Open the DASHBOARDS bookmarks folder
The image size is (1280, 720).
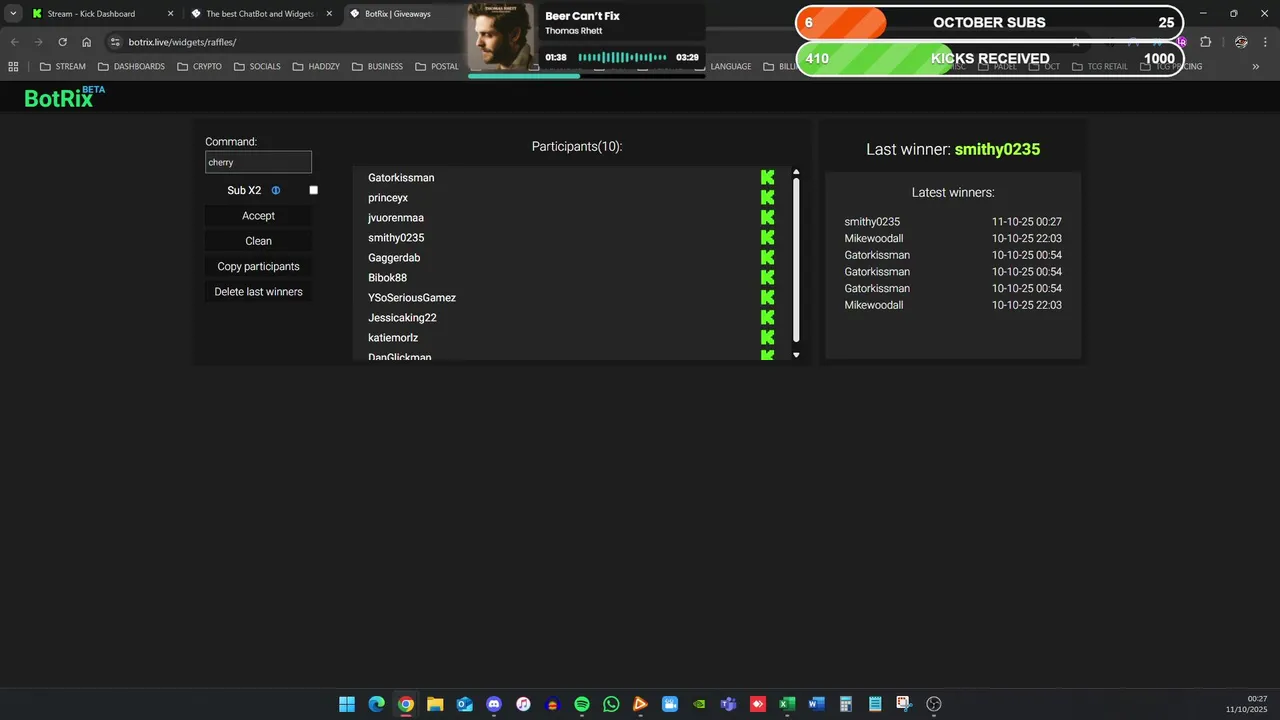131,67
